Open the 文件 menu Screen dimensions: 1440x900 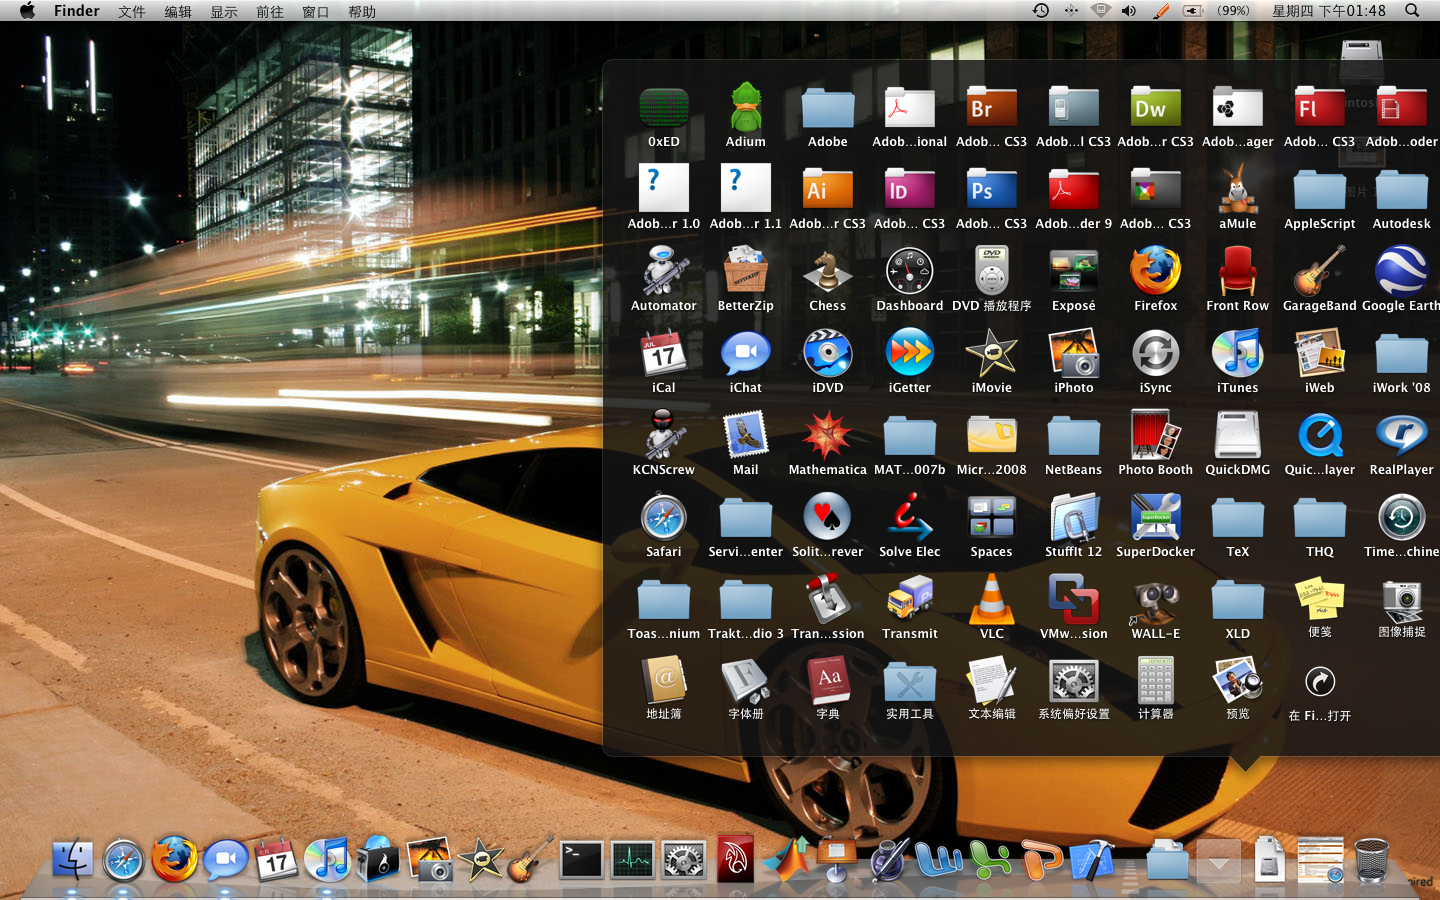coord(131,11)
